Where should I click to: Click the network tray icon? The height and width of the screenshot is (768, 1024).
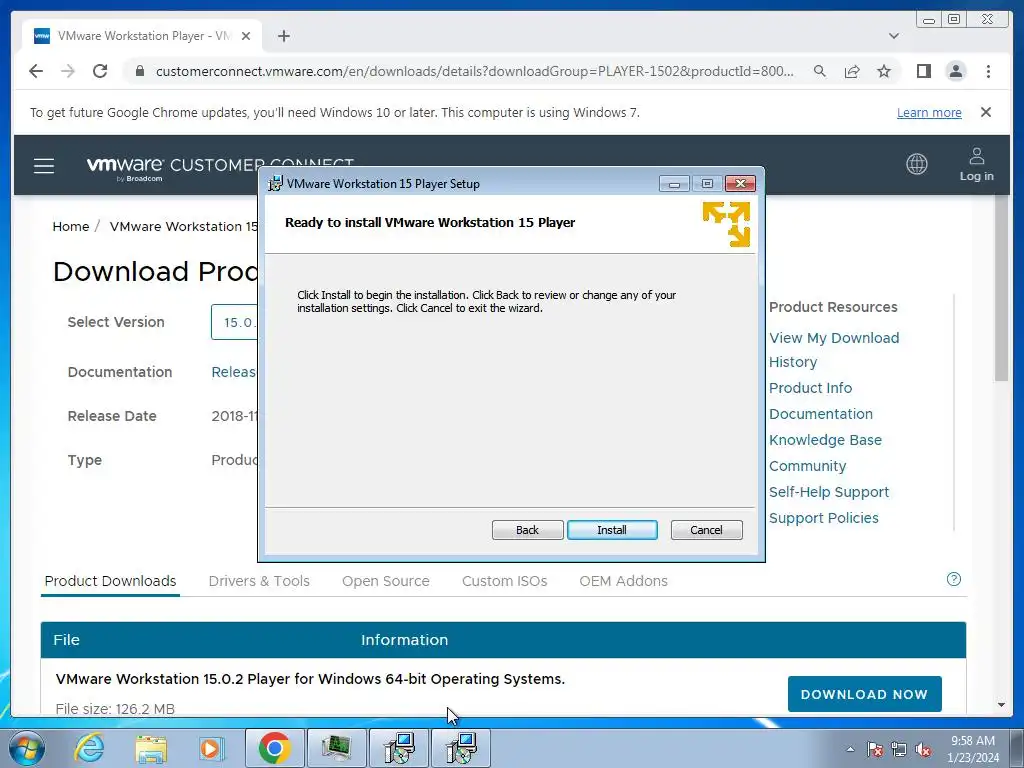(x=899, y=749)
